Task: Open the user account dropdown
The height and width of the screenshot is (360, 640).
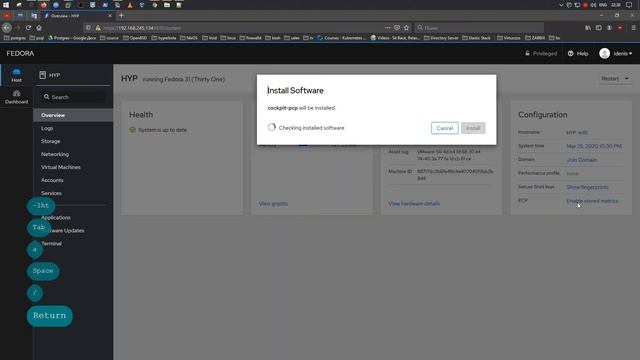Action: (616, 53)
